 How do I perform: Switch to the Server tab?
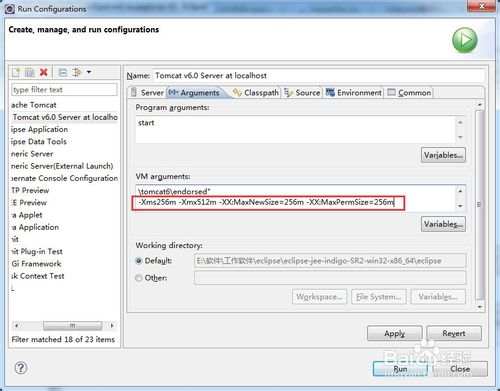click(x=147, y=93)
